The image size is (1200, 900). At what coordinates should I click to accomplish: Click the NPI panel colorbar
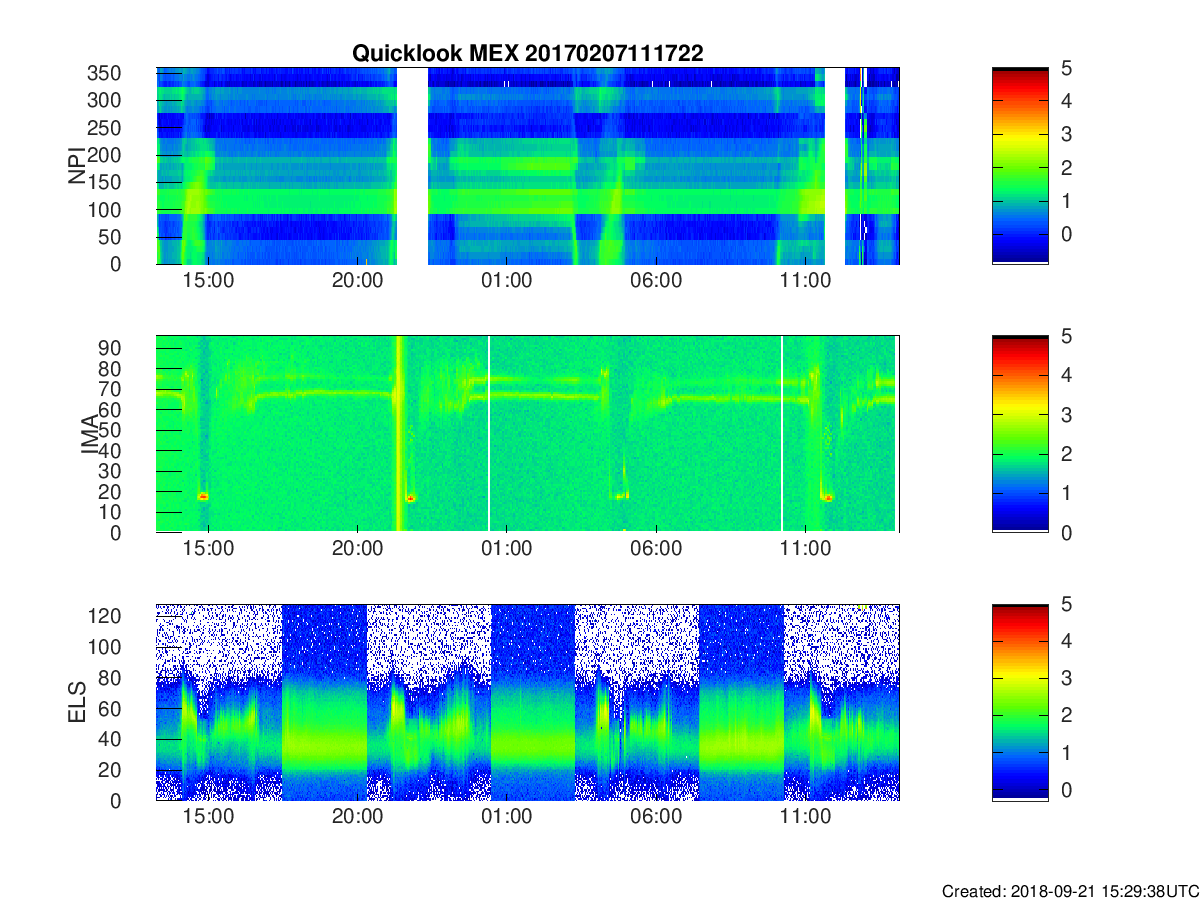click(x=1020, y=166)
